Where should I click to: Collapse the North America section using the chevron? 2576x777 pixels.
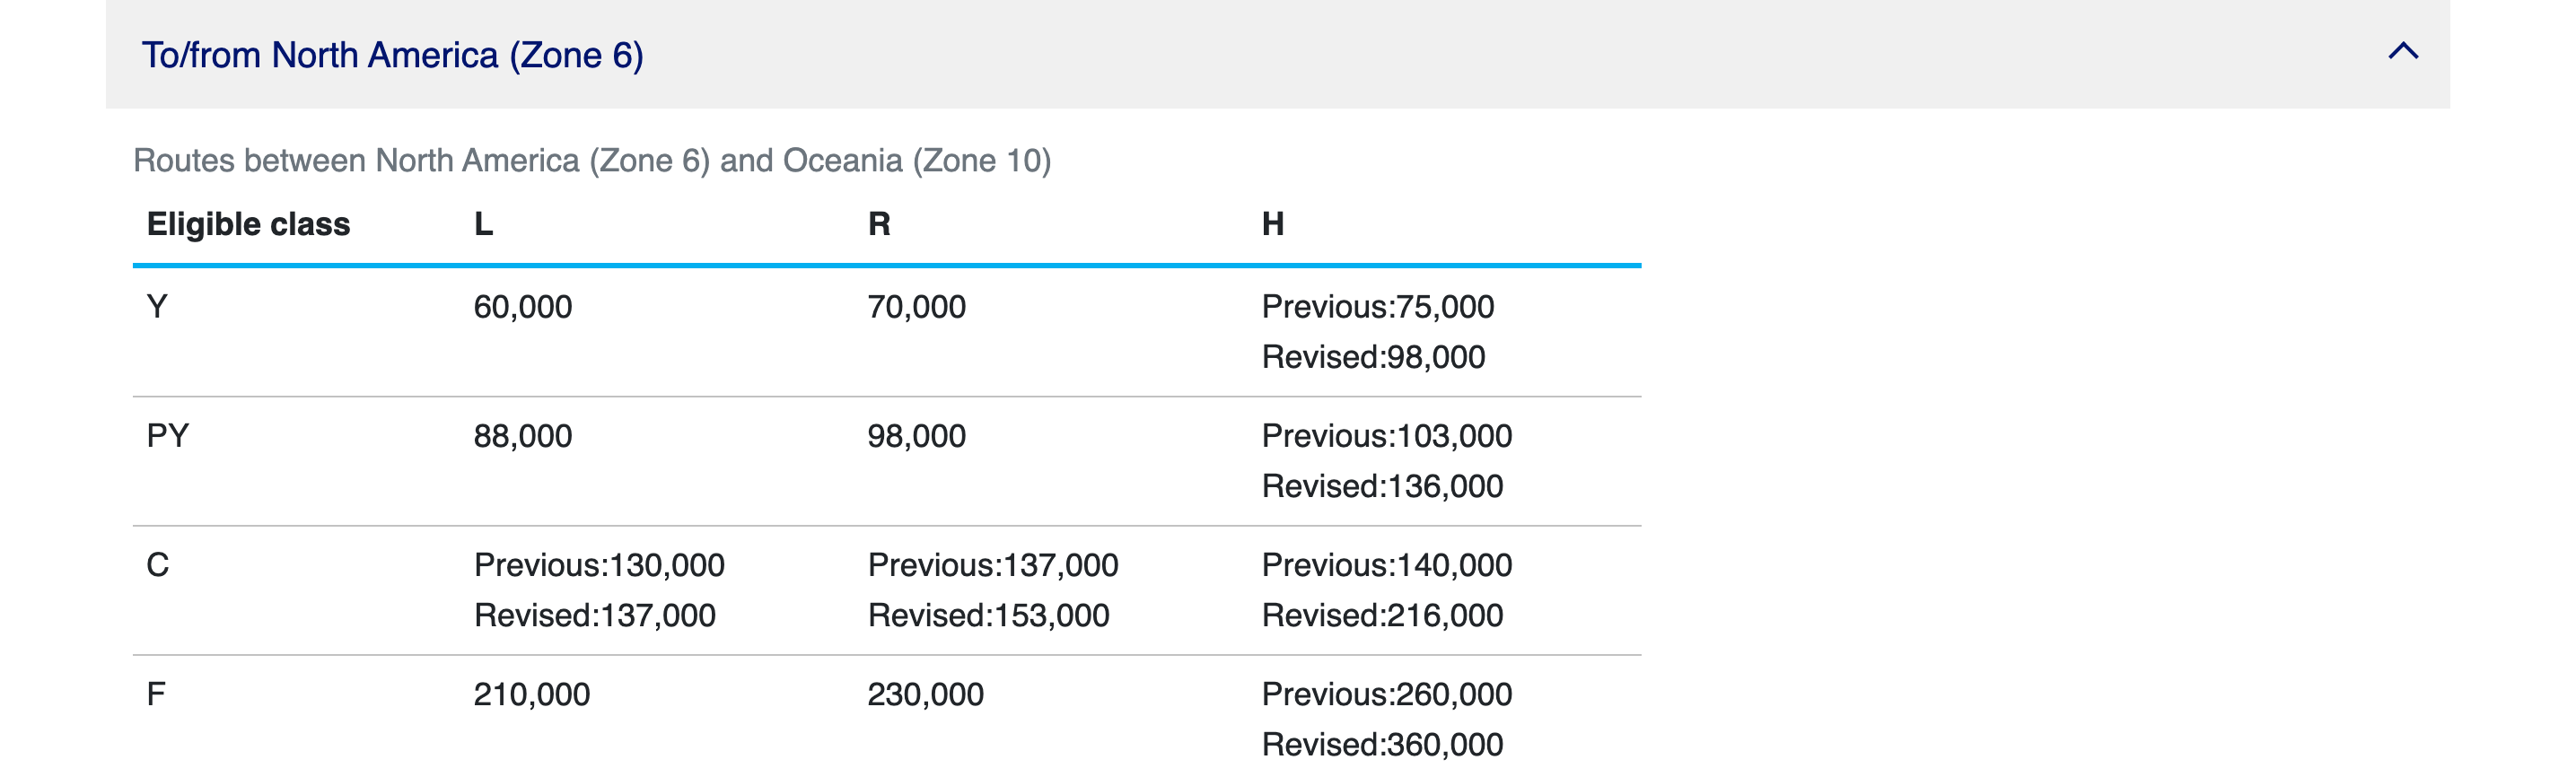tap(2402, 52)
